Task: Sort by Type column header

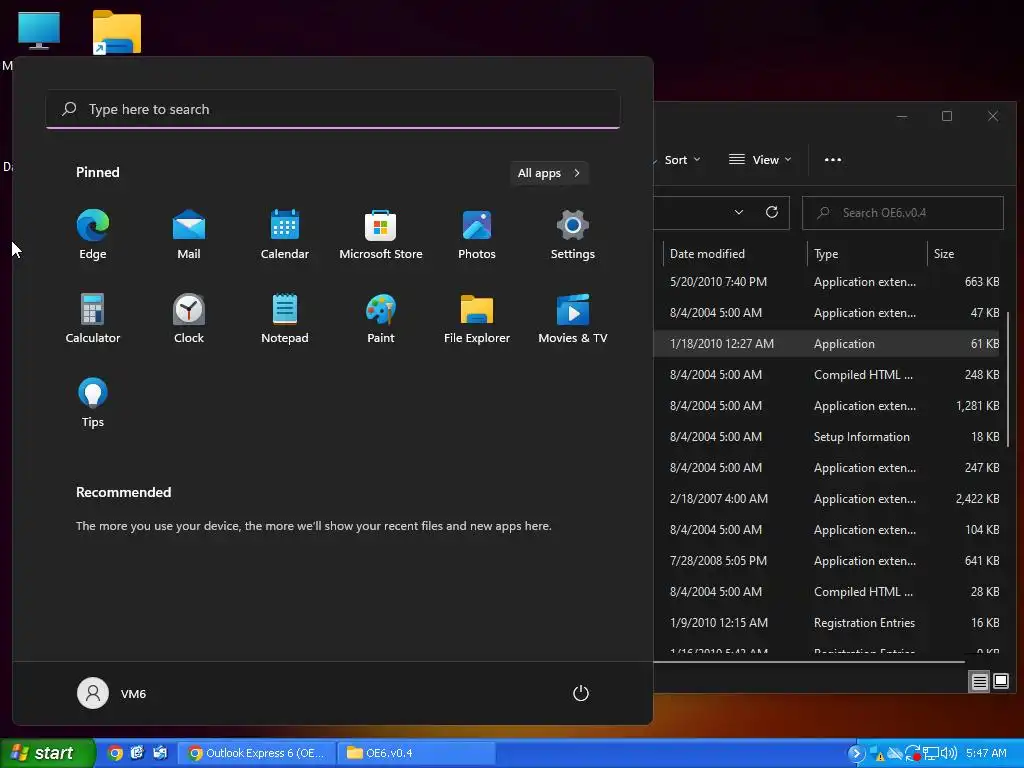Action: (x=867, y=253)
